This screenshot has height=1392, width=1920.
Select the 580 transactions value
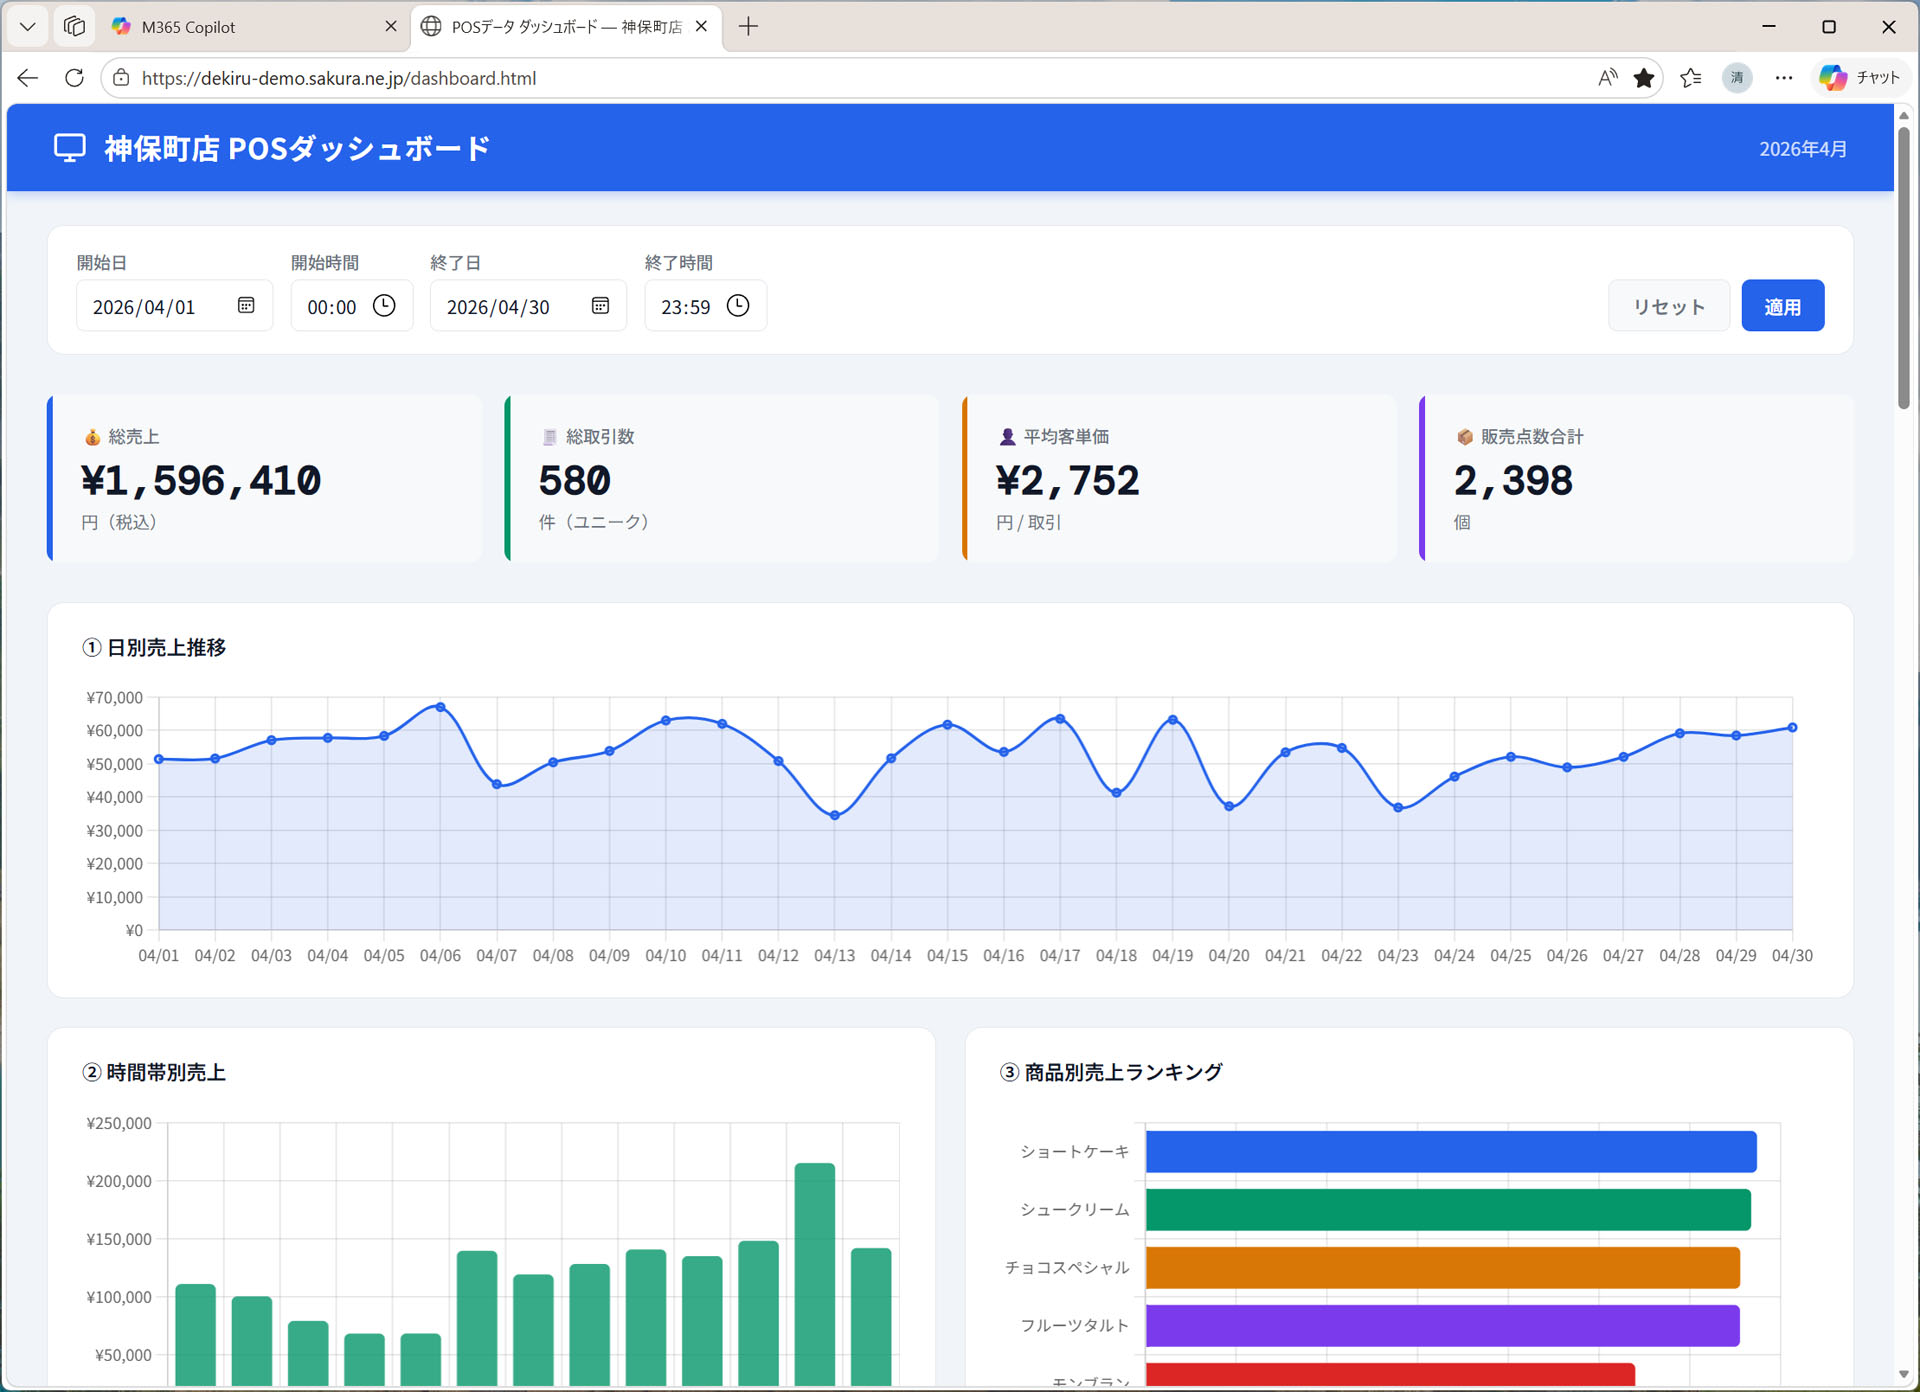pyautogui.click(x=575, y=481)
